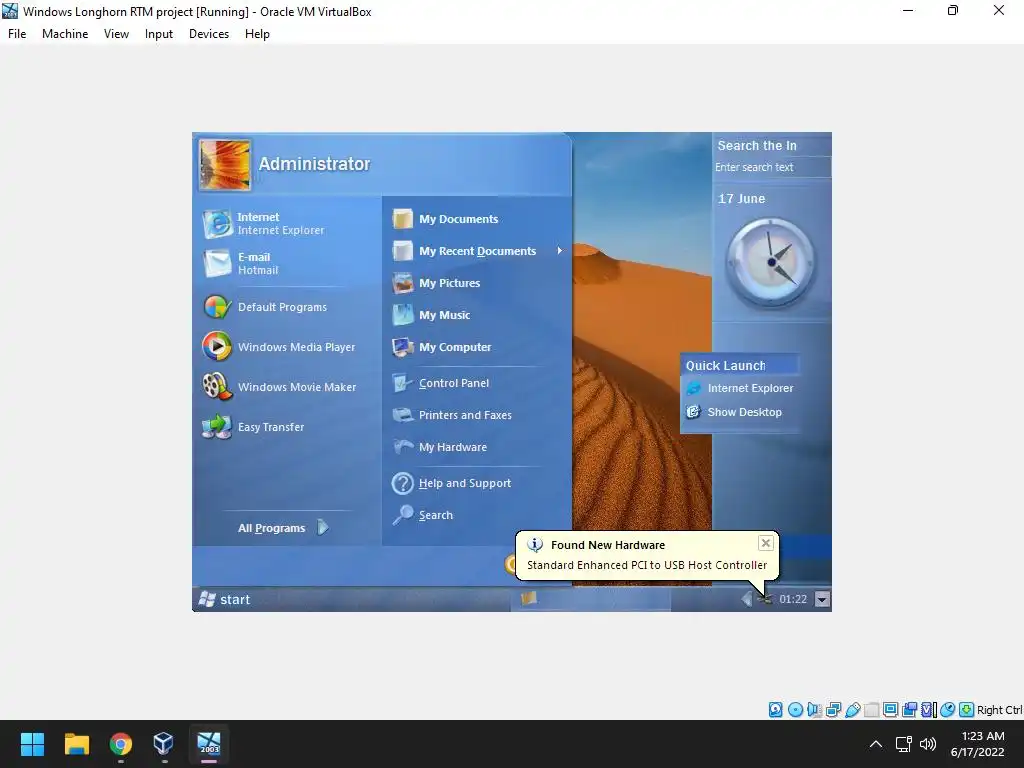
Task: Click the hard disk activity indicator
Action: tap(776, 710)
